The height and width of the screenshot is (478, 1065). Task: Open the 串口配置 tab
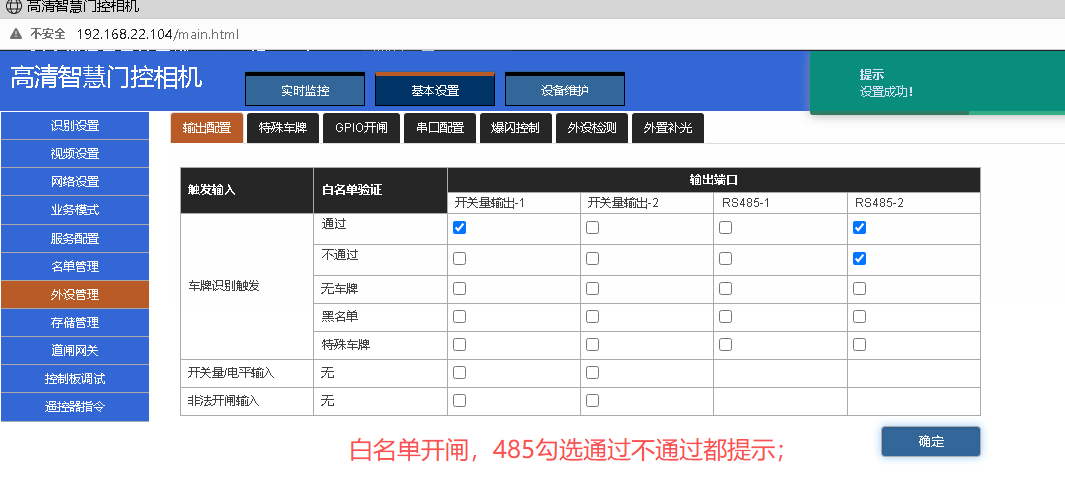point(439,128)
